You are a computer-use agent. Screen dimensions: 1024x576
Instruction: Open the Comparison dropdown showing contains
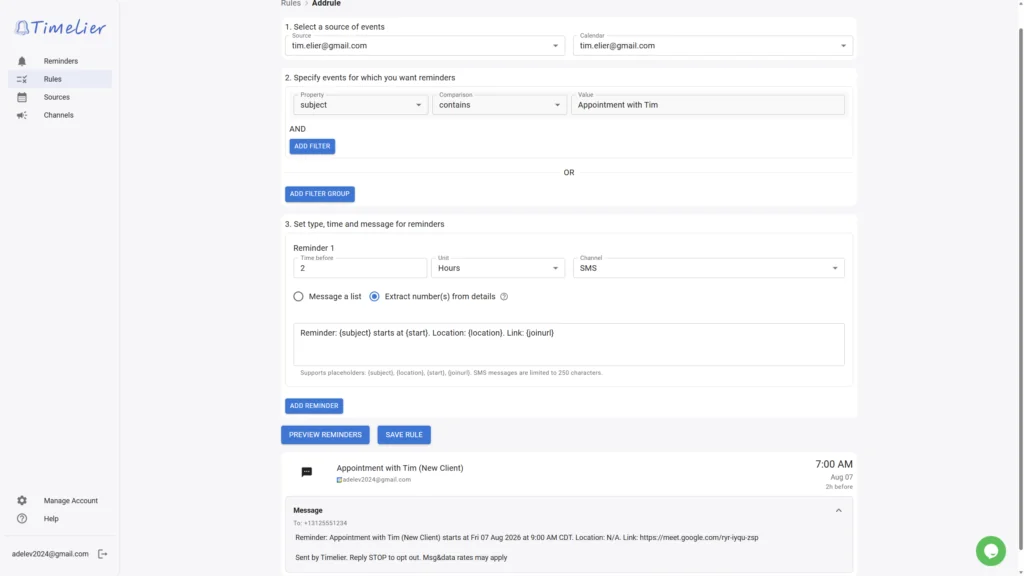pos(500,104)
